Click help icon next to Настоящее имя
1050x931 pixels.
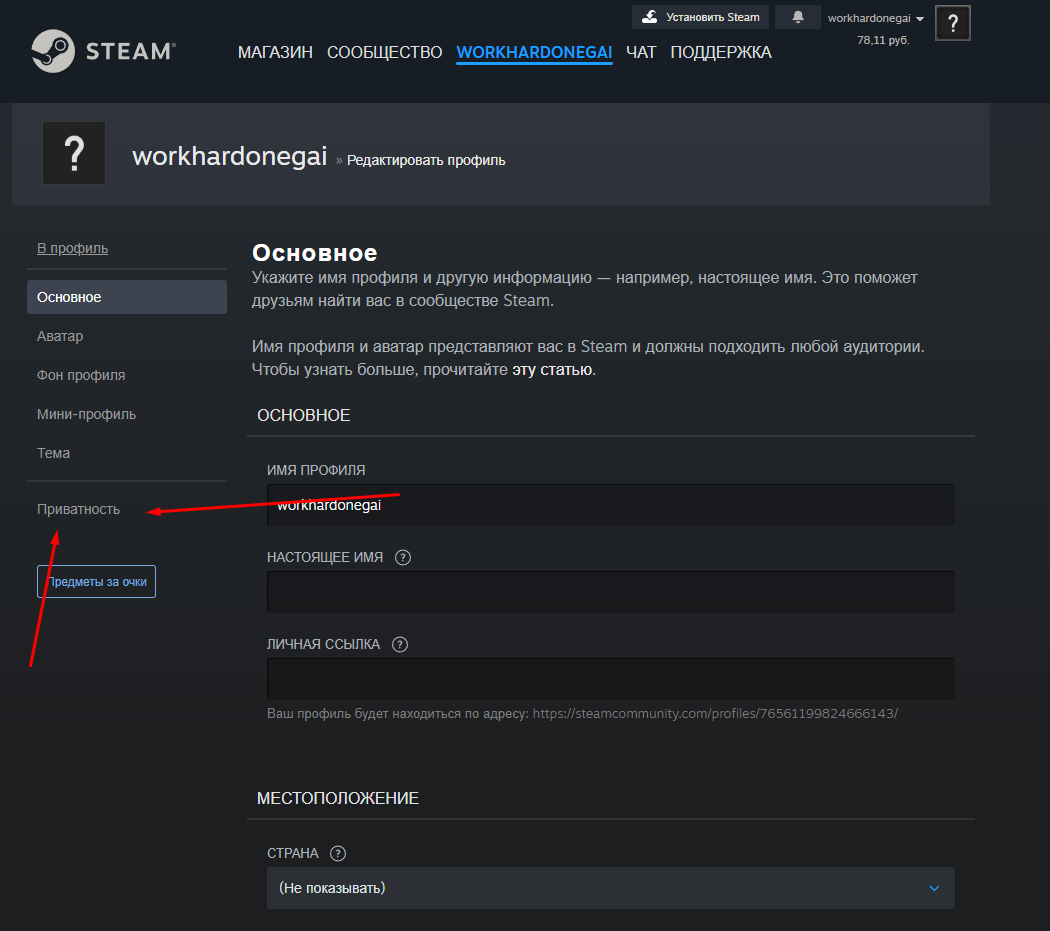(x=403, y=558)
